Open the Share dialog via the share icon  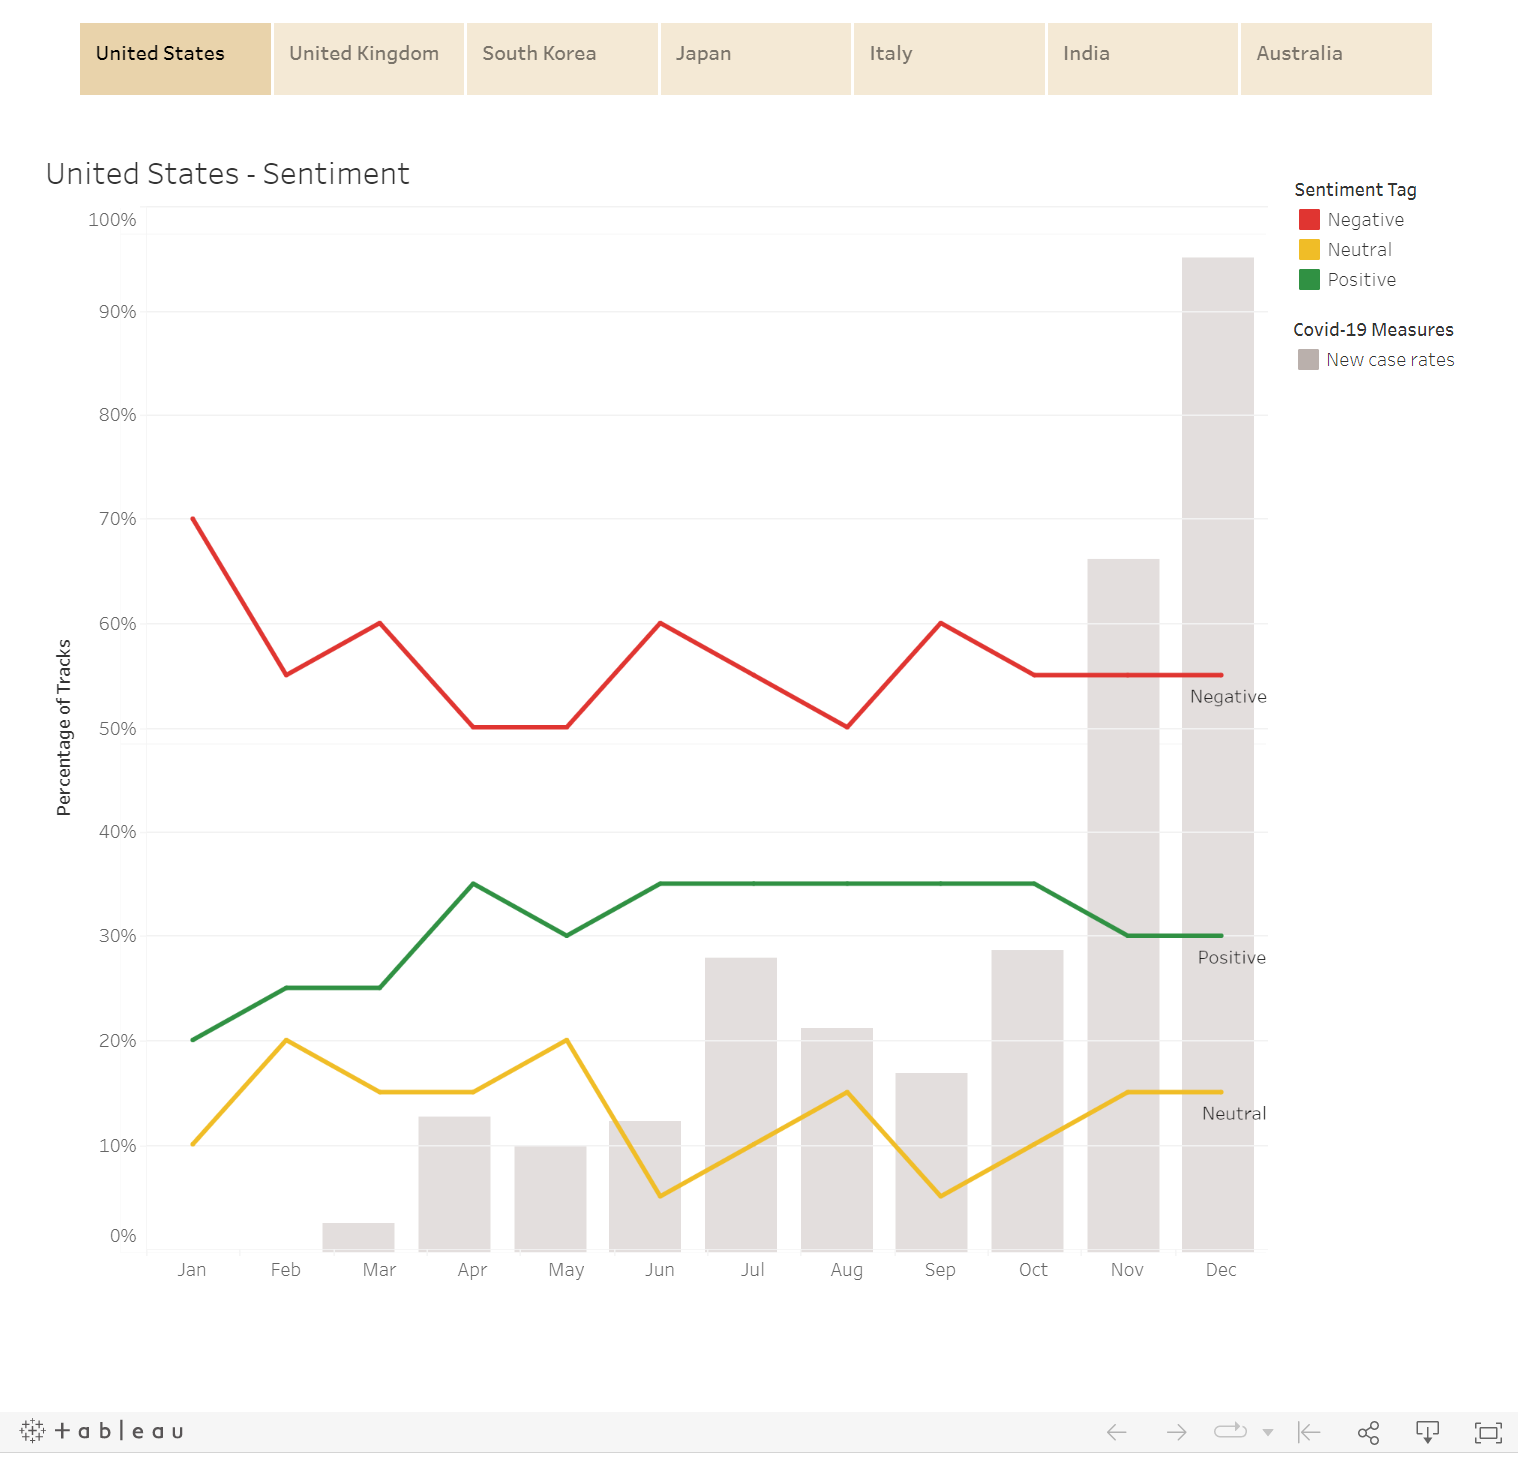[x=1368, y=1432]
